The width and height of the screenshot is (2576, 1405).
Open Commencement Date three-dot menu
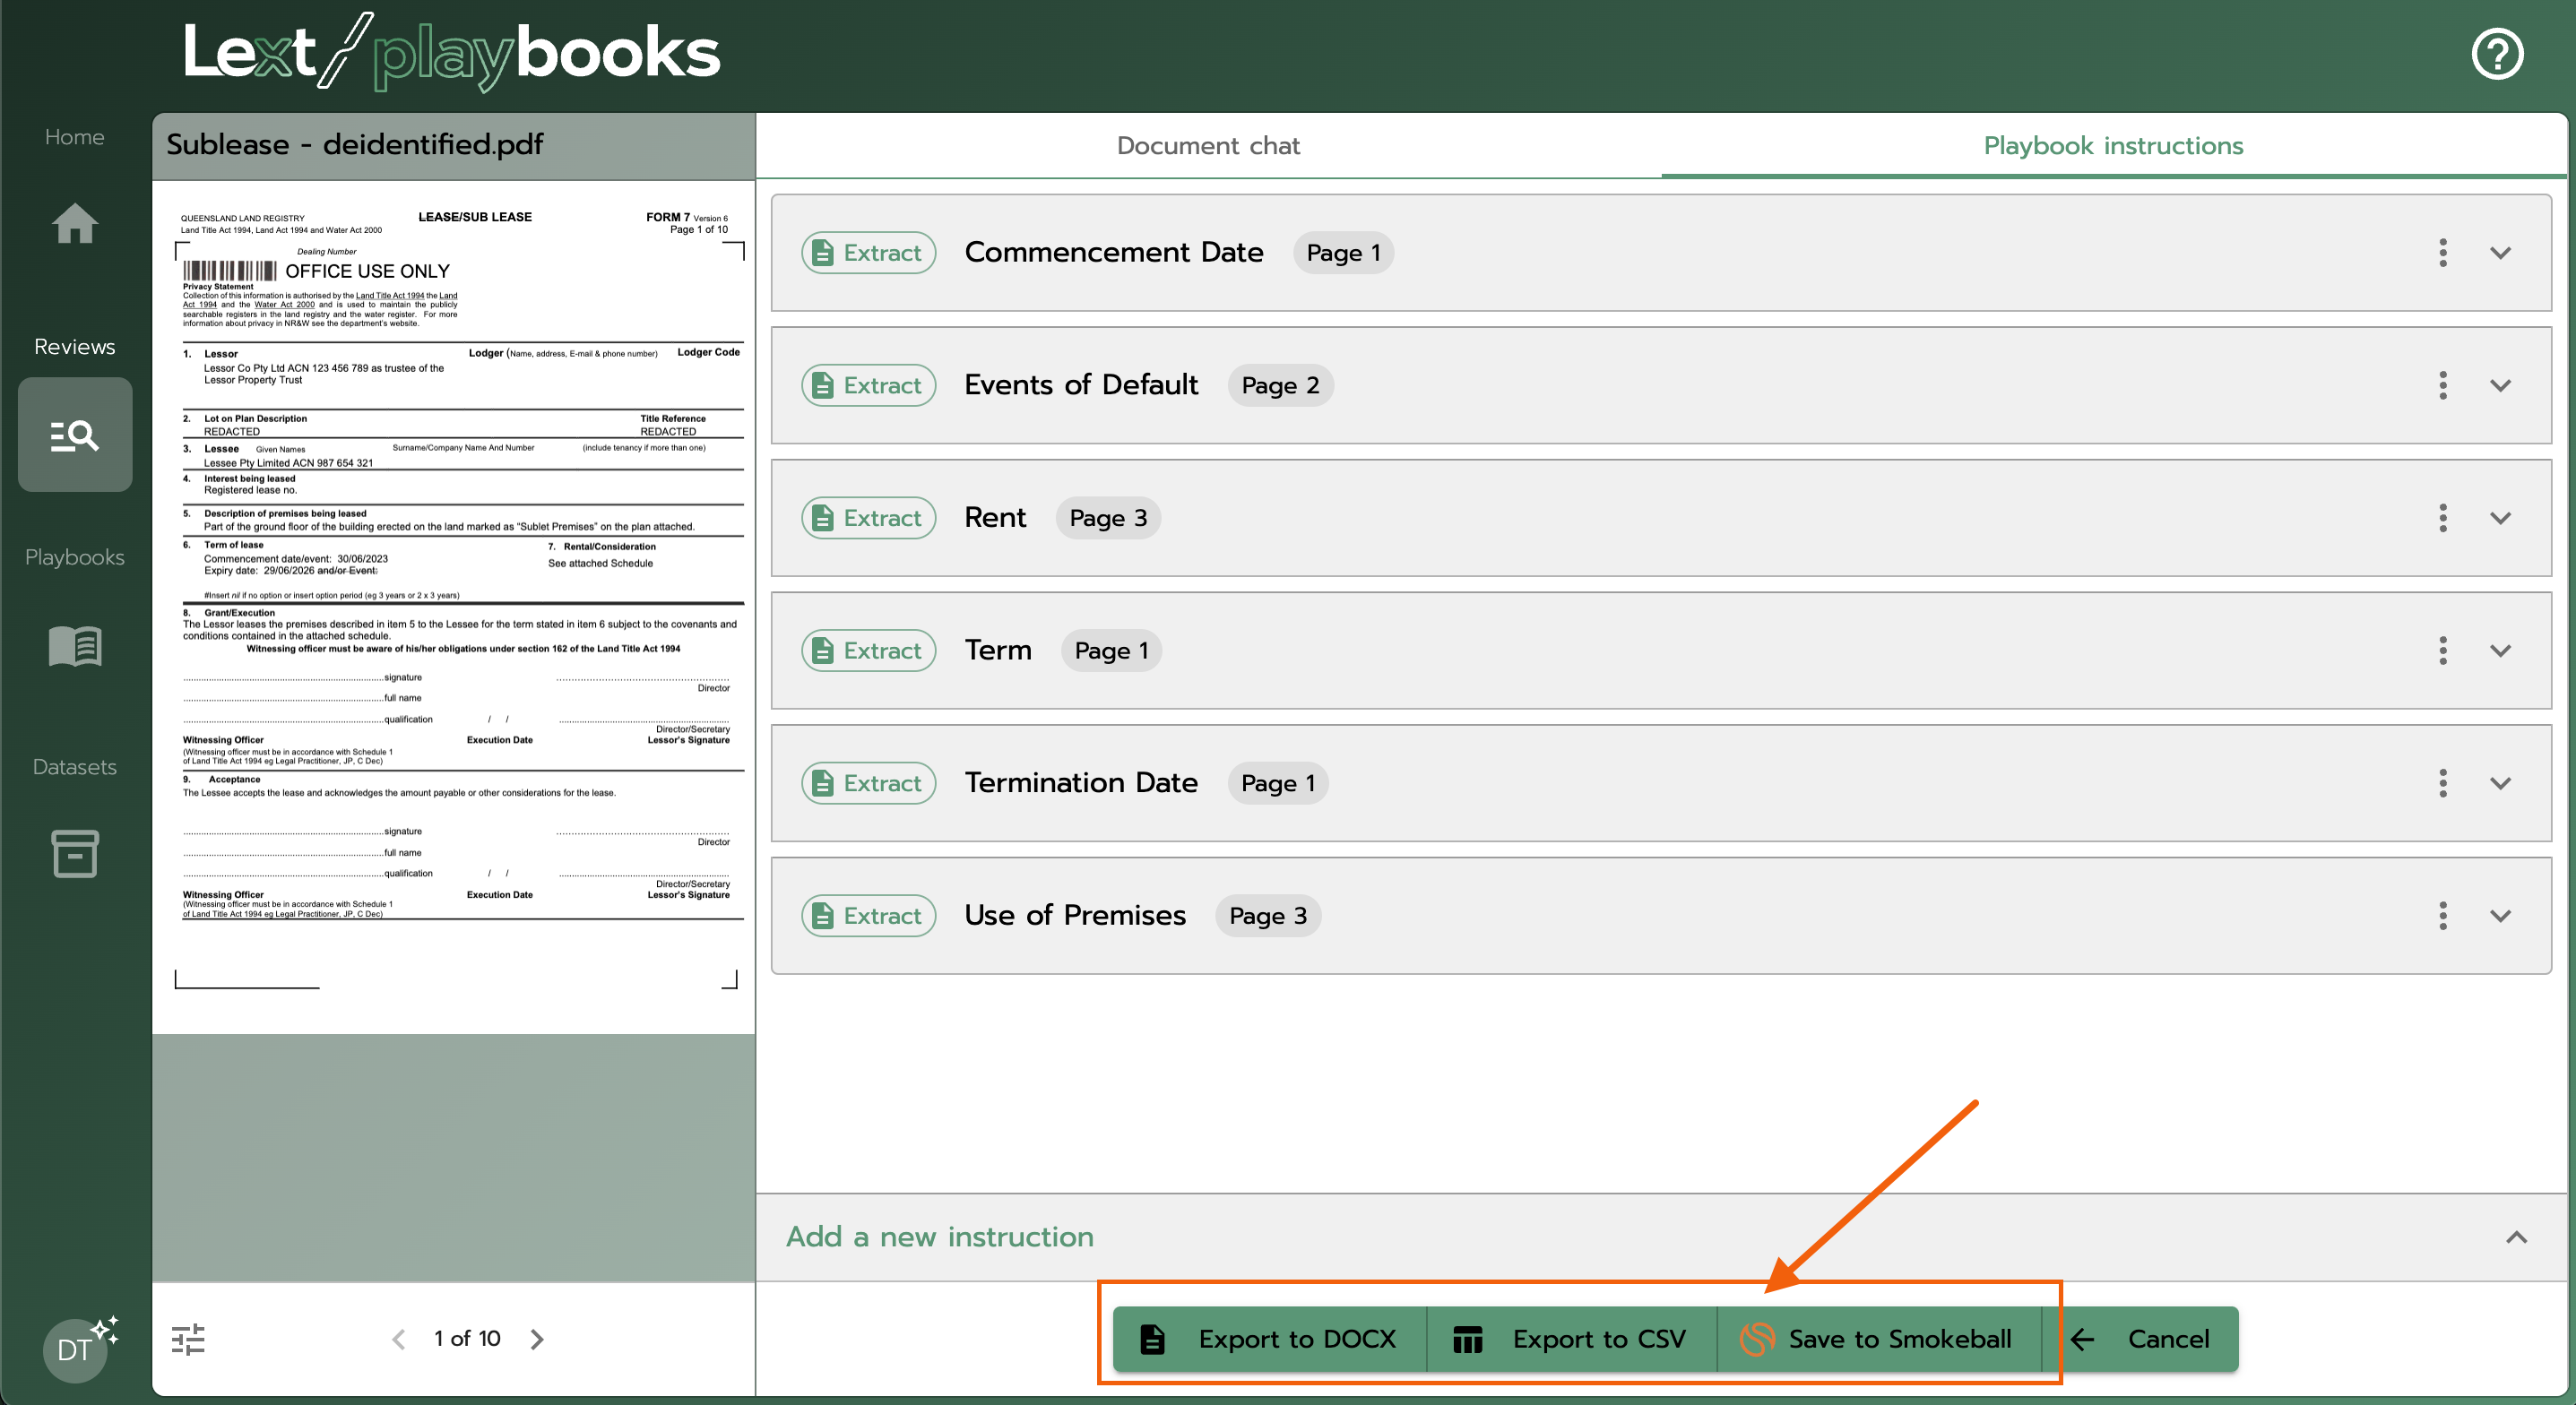pyautogui.click(x=2442, y=253)
